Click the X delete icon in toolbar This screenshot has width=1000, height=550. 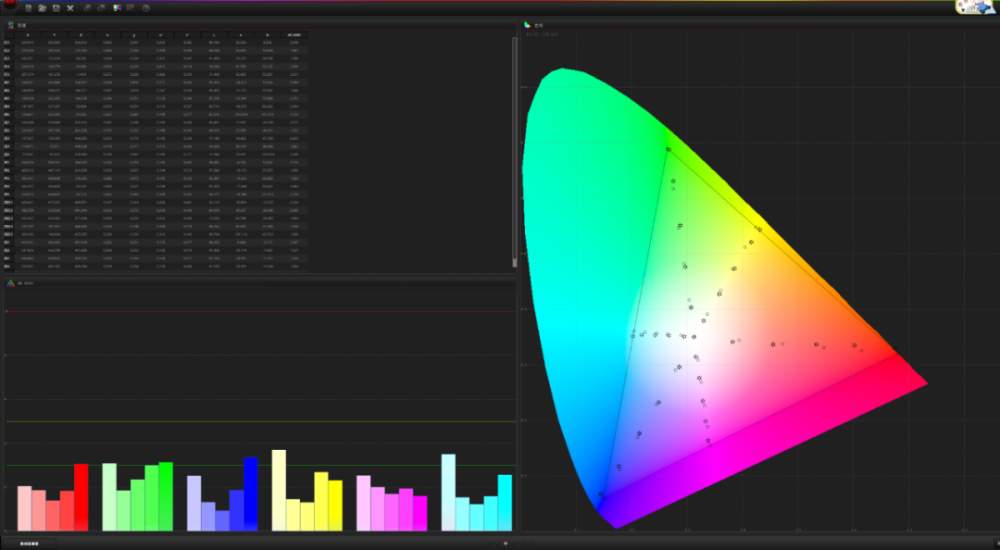(x=71, y=8)
